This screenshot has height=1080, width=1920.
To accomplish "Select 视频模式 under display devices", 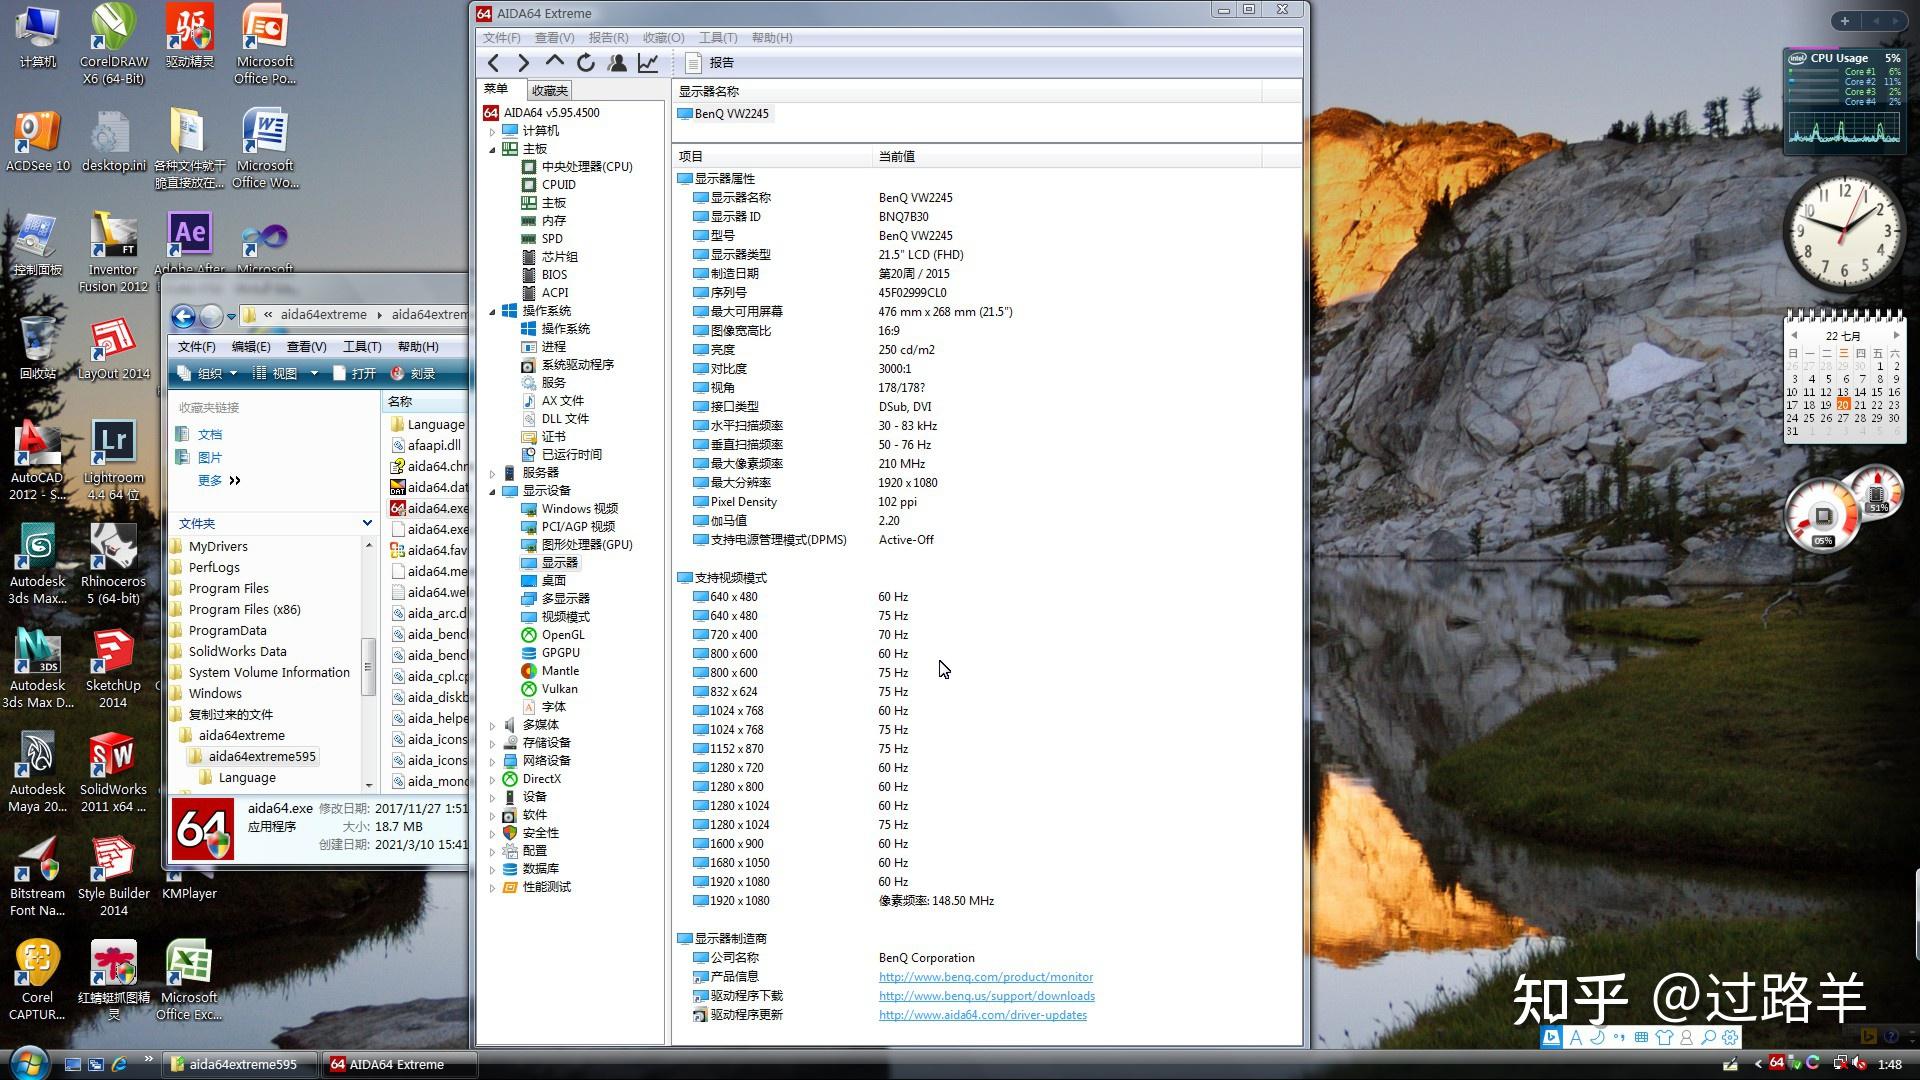I will click(567, 616).
